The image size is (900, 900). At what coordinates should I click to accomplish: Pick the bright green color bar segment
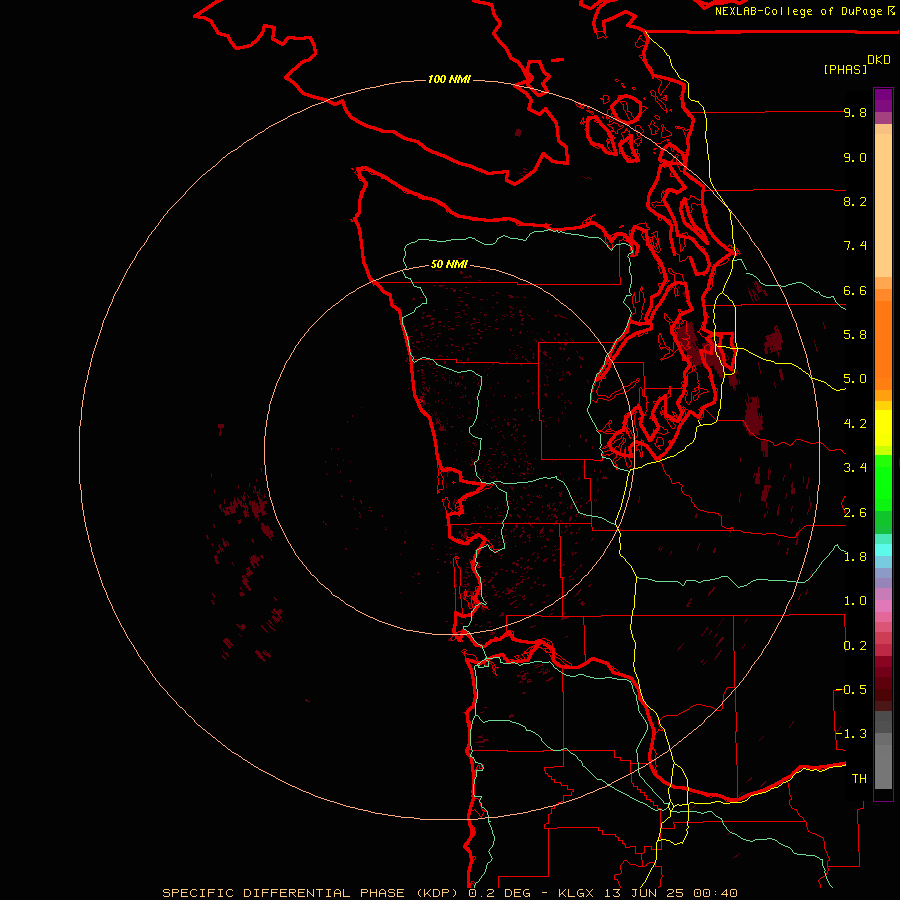click(883, 482)
